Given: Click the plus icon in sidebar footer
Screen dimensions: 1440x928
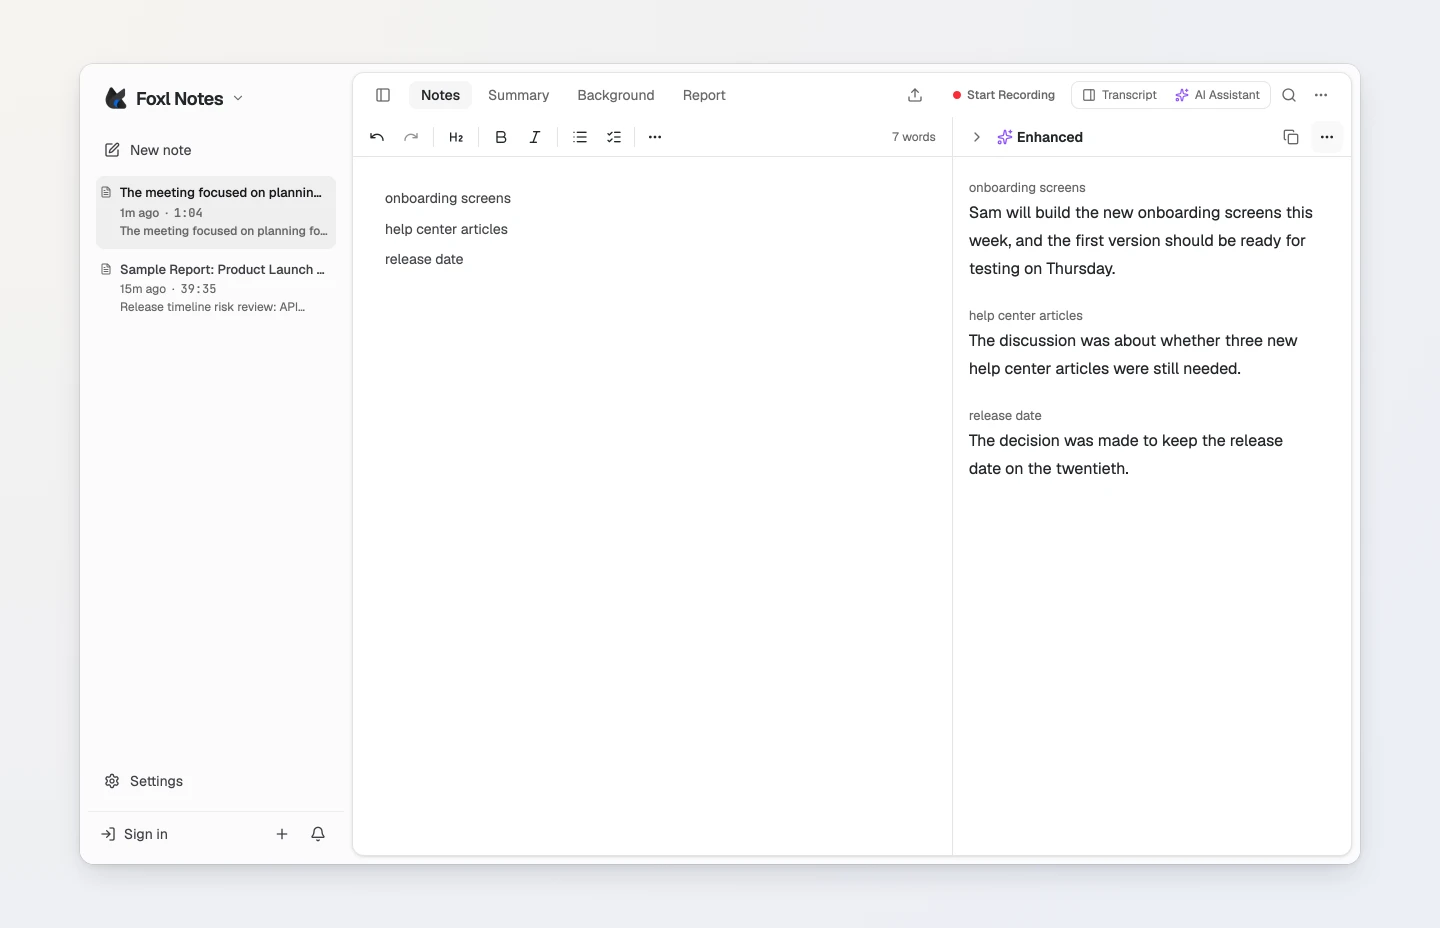Looking at the screenshot, I should click(282, 834).
